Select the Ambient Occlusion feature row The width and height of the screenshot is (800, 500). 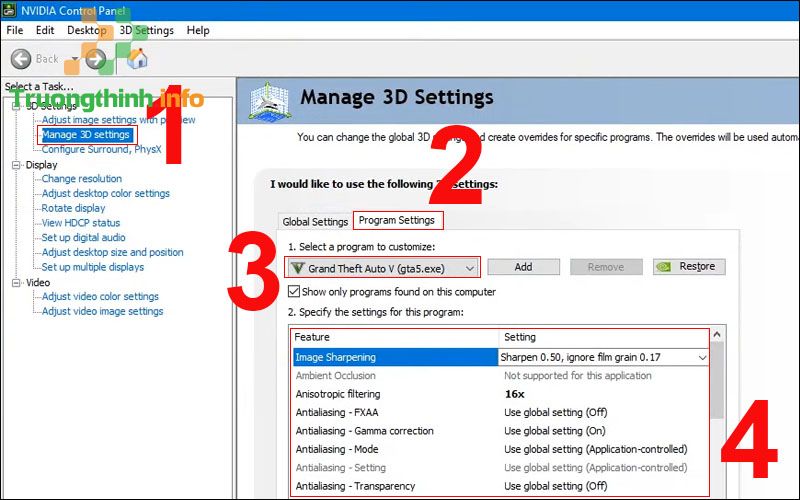(x=336, y=376)
